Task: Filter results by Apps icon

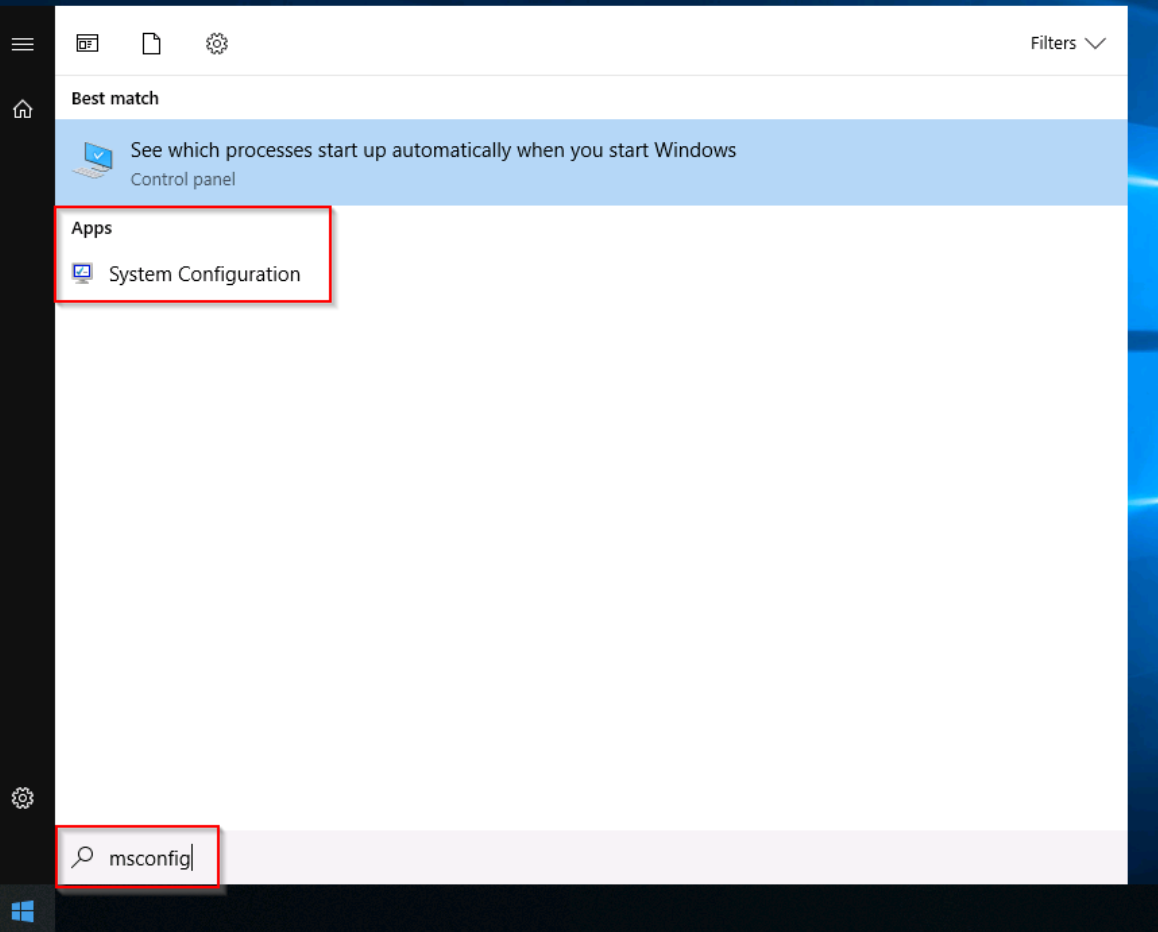Action: (x=88, y=43)
